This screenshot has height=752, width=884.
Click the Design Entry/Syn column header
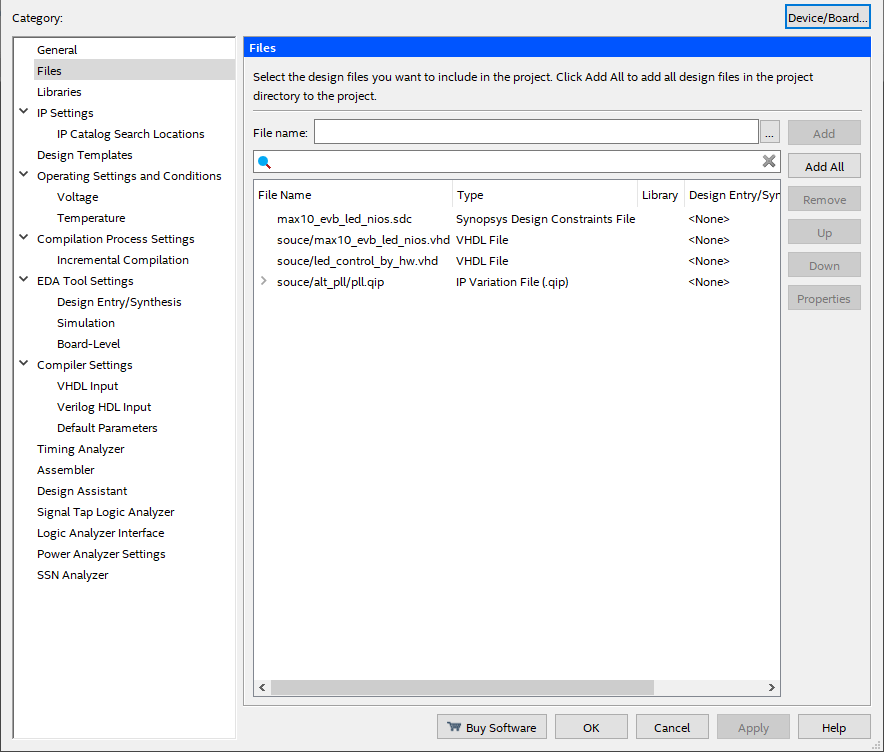coord(732,194)
